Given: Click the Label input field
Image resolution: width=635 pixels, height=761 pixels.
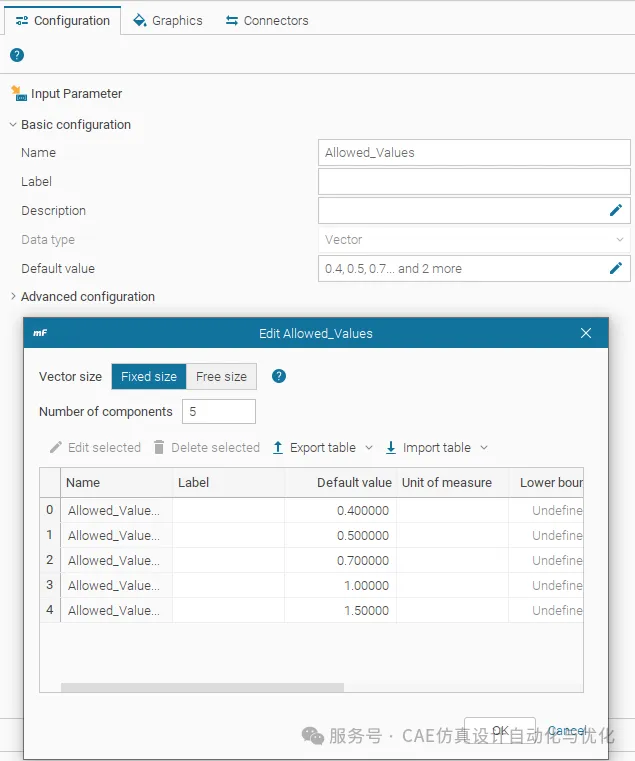Looking at the screenshot, I should pos(474,182).
